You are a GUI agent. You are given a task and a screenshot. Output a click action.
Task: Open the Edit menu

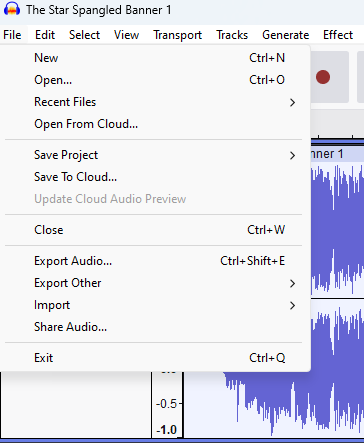point(45,35)
